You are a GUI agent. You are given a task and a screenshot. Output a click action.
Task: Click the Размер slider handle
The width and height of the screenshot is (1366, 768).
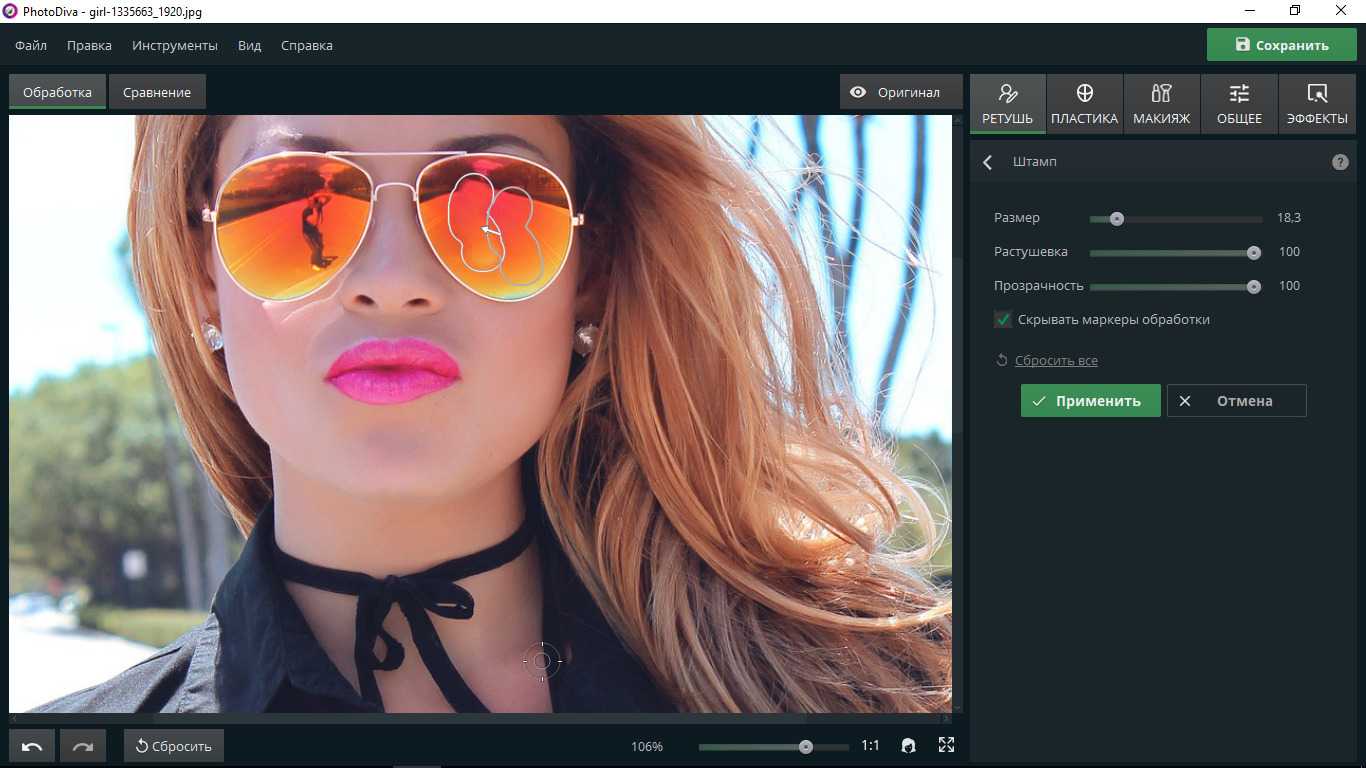1117,219
